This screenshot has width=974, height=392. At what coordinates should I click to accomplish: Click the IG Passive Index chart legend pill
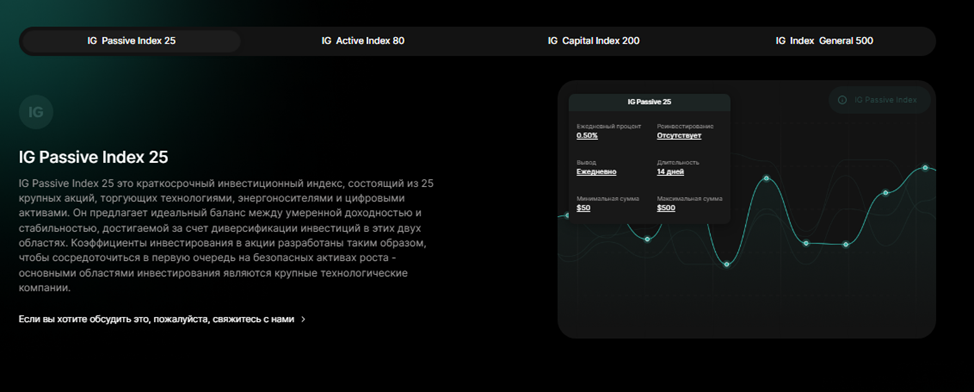880,100
